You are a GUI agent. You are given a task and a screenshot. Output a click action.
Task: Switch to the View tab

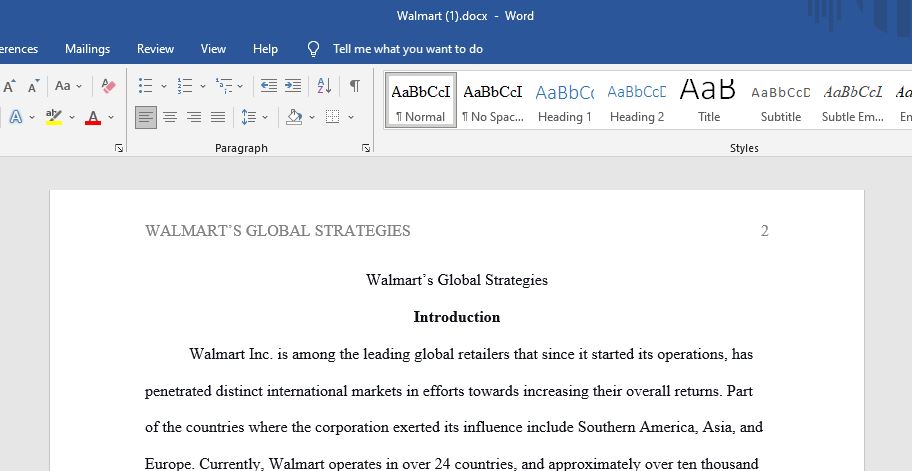(x=213, y=49)
